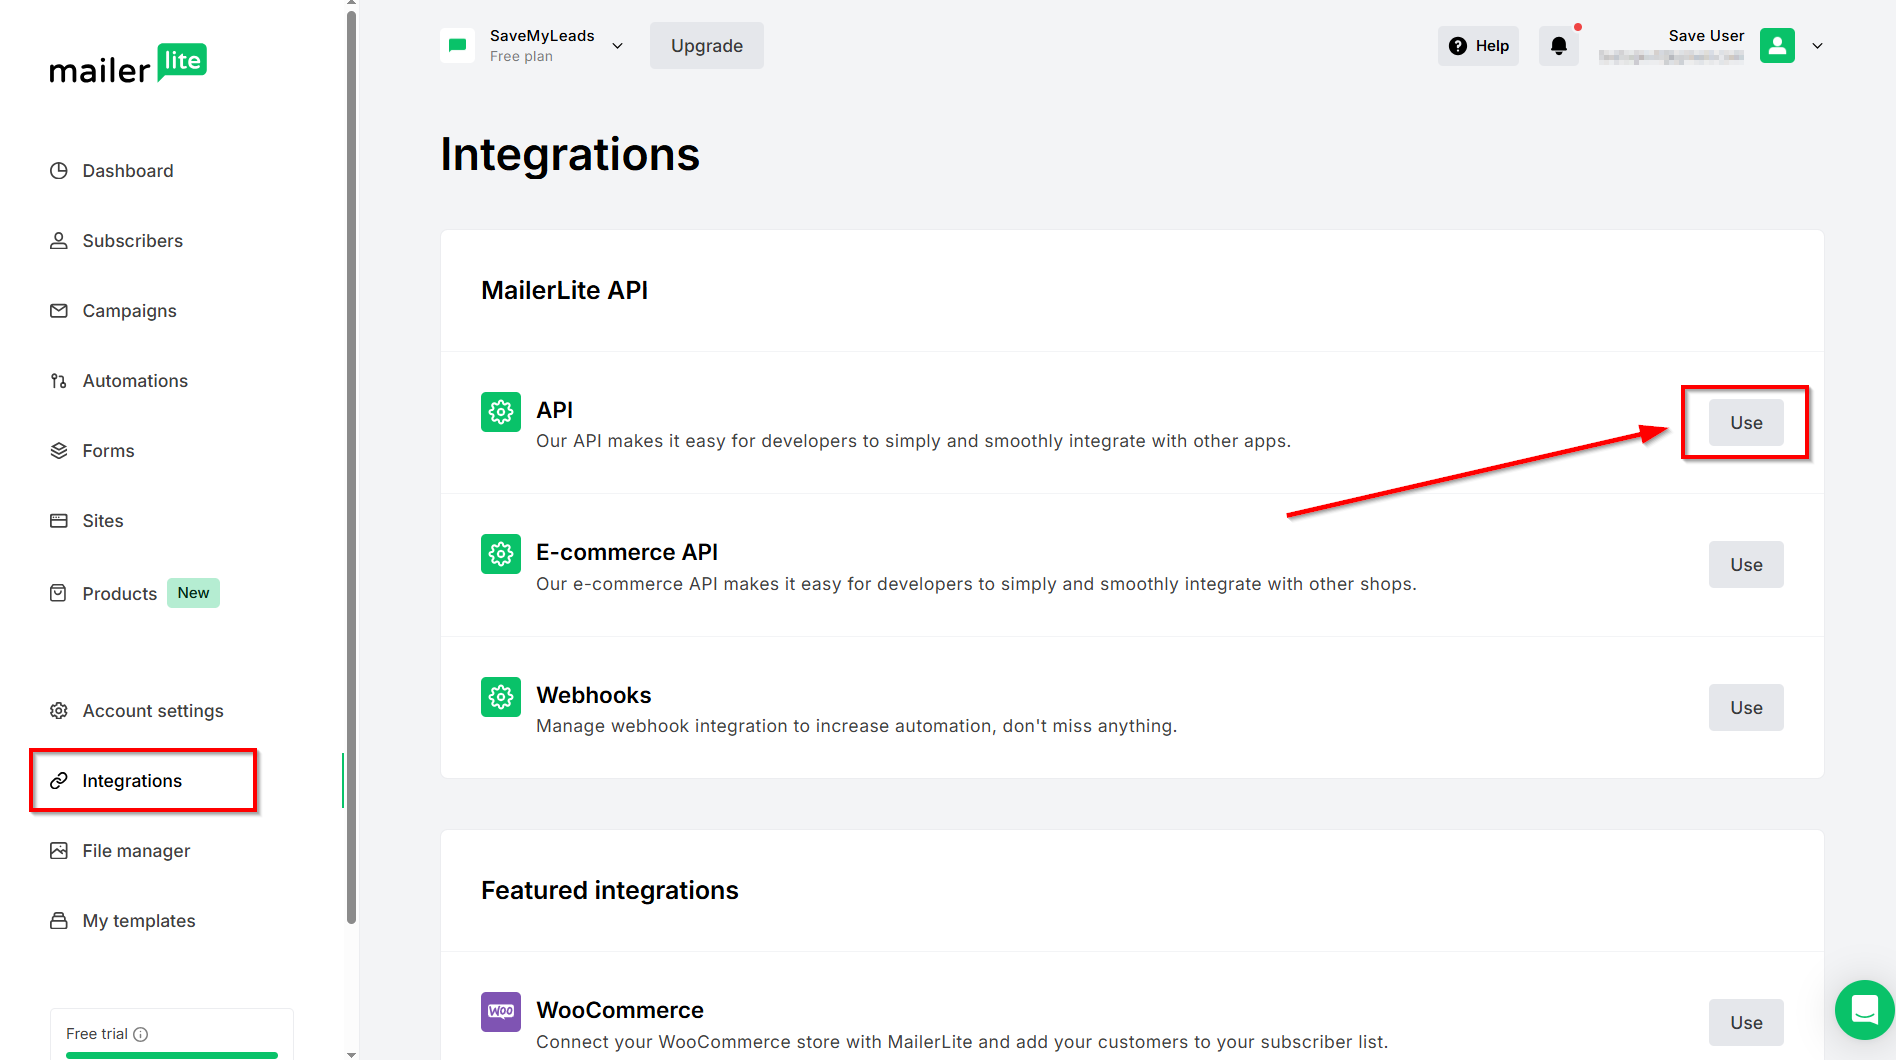Open the green chat support widget
Viewport: 1896px width, 1060px height.
pyautogui.click(x=1864, y=1009)
